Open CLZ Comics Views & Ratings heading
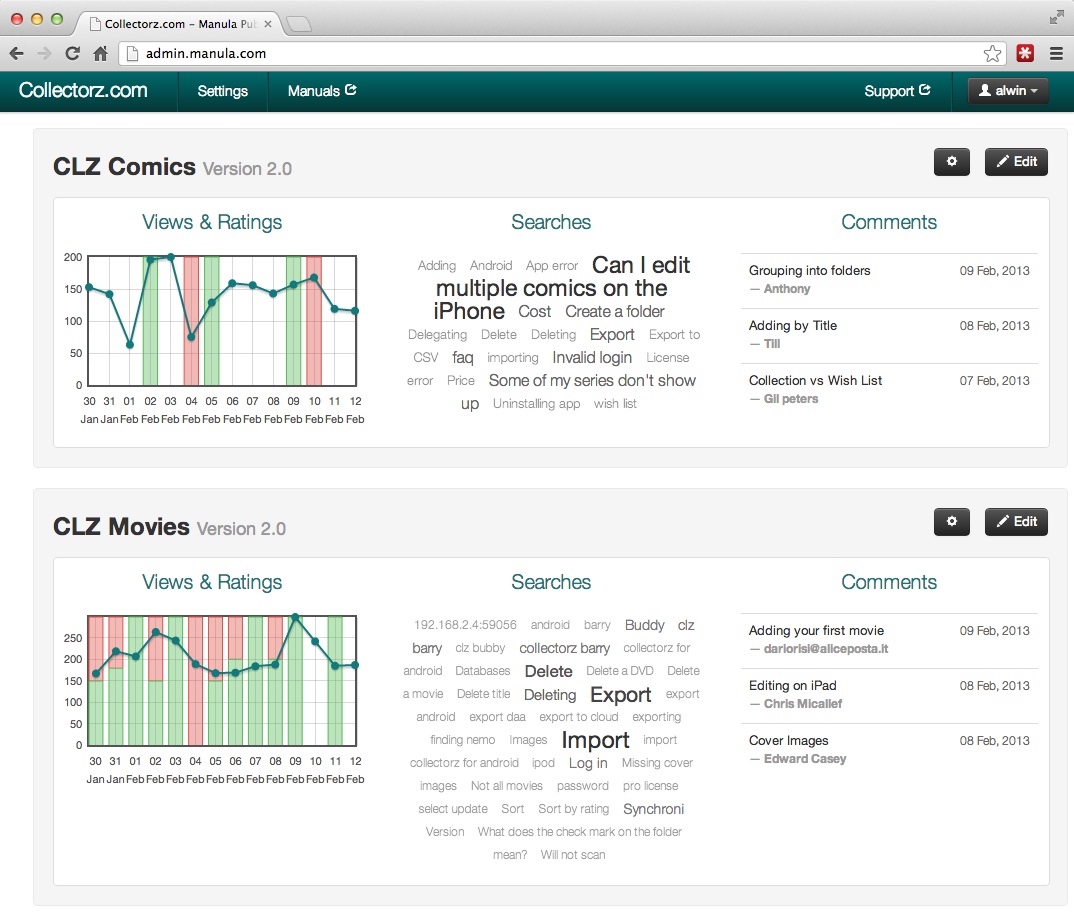The image size is (1074, 913). pos(212,222)
